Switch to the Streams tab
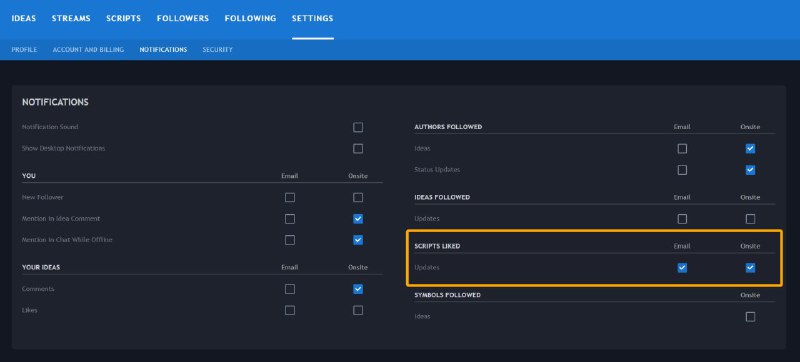Screen dimensions: 800x362 point(71,18)
